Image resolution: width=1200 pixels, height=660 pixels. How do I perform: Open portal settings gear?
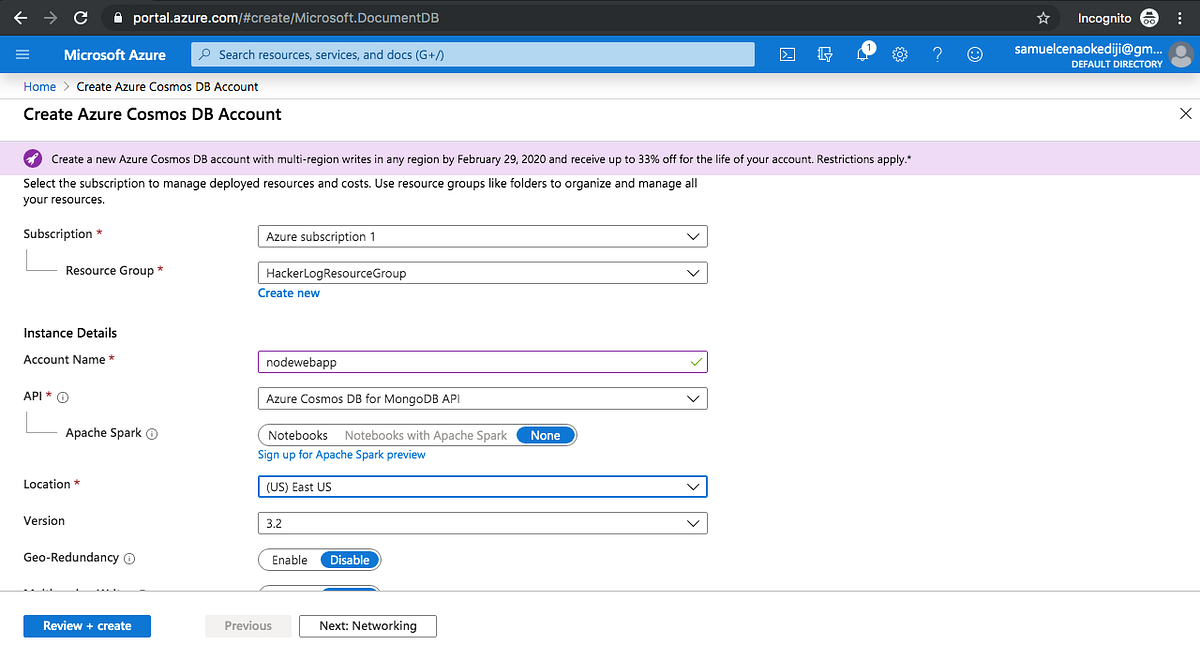point(899,54)
